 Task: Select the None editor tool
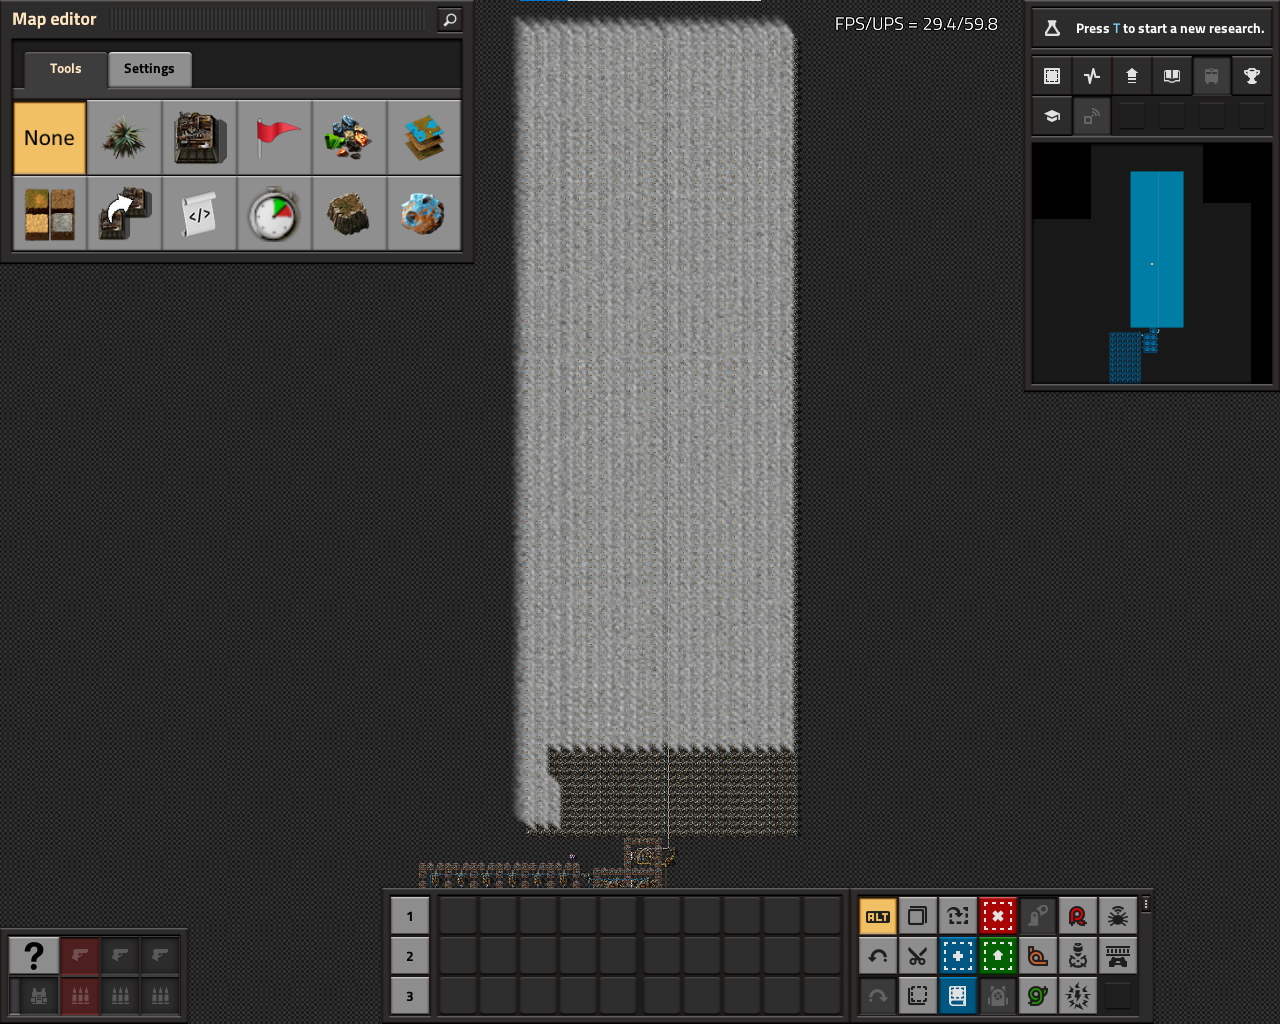[49, 138]
